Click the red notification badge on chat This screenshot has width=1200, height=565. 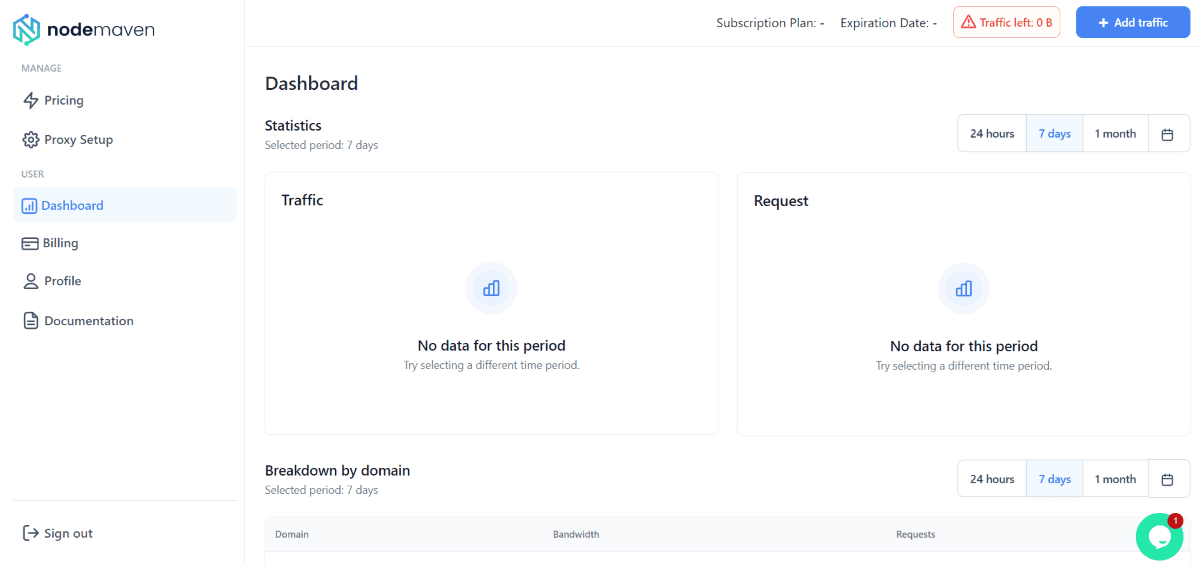pos(1176,520)
